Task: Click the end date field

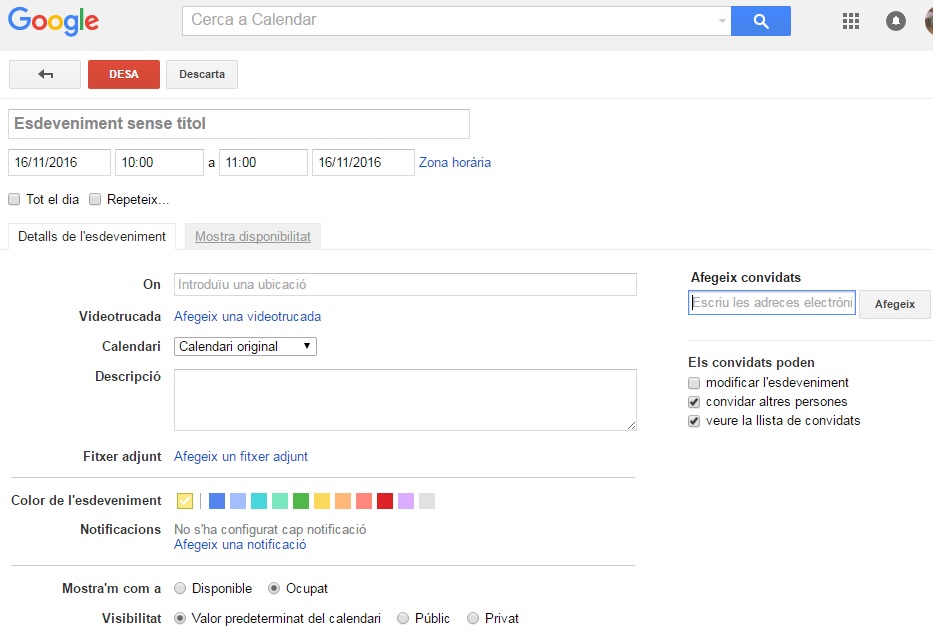Action: (363, 163)
